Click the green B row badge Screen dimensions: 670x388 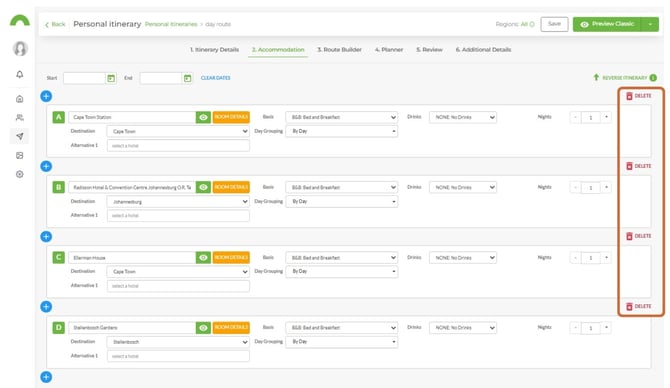click(59, 187)
